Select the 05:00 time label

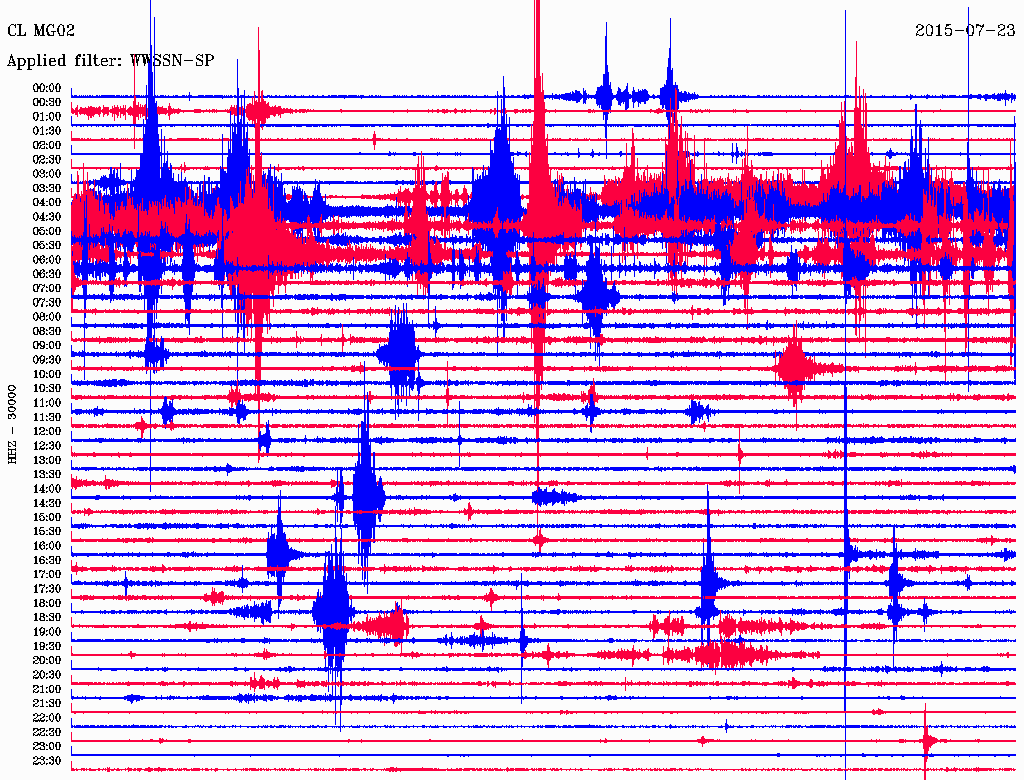47,231
